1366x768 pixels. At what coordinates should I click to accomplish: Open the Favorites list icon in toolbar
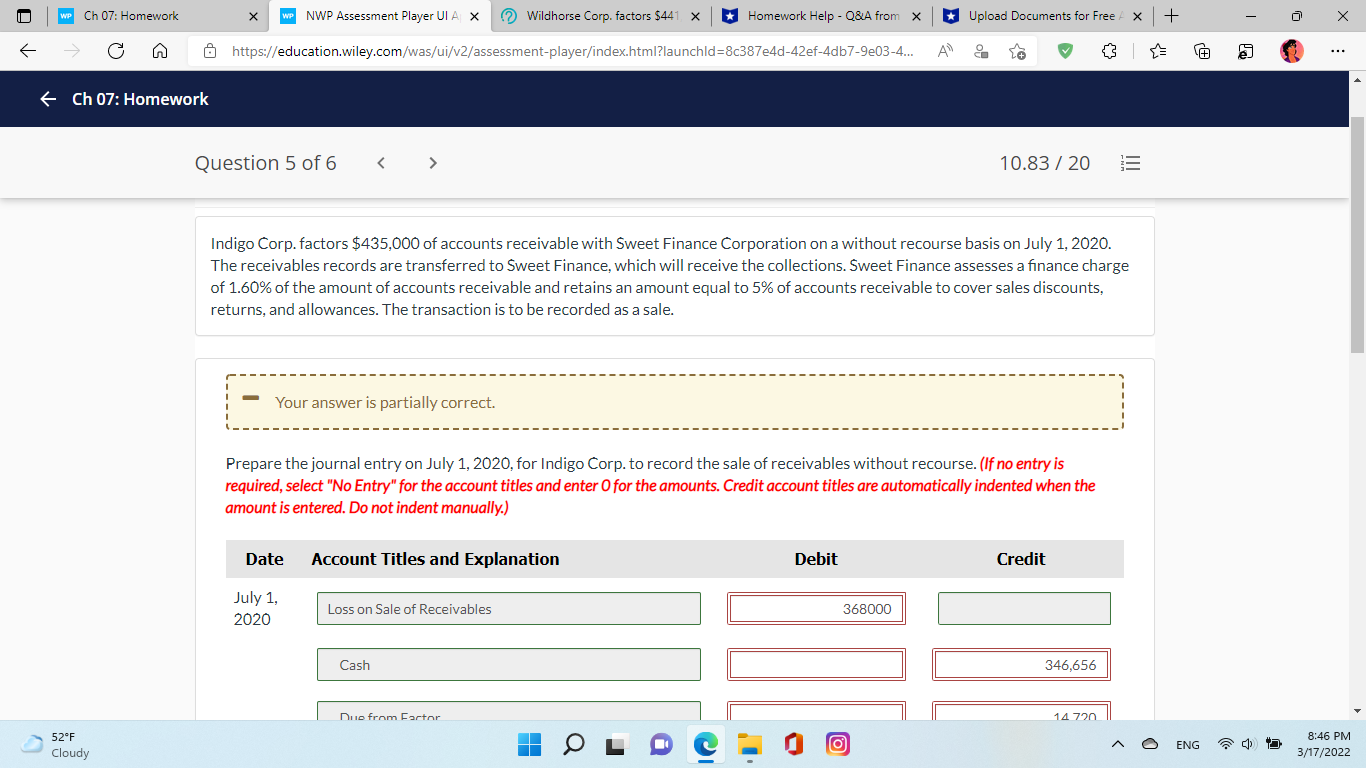1157,50
